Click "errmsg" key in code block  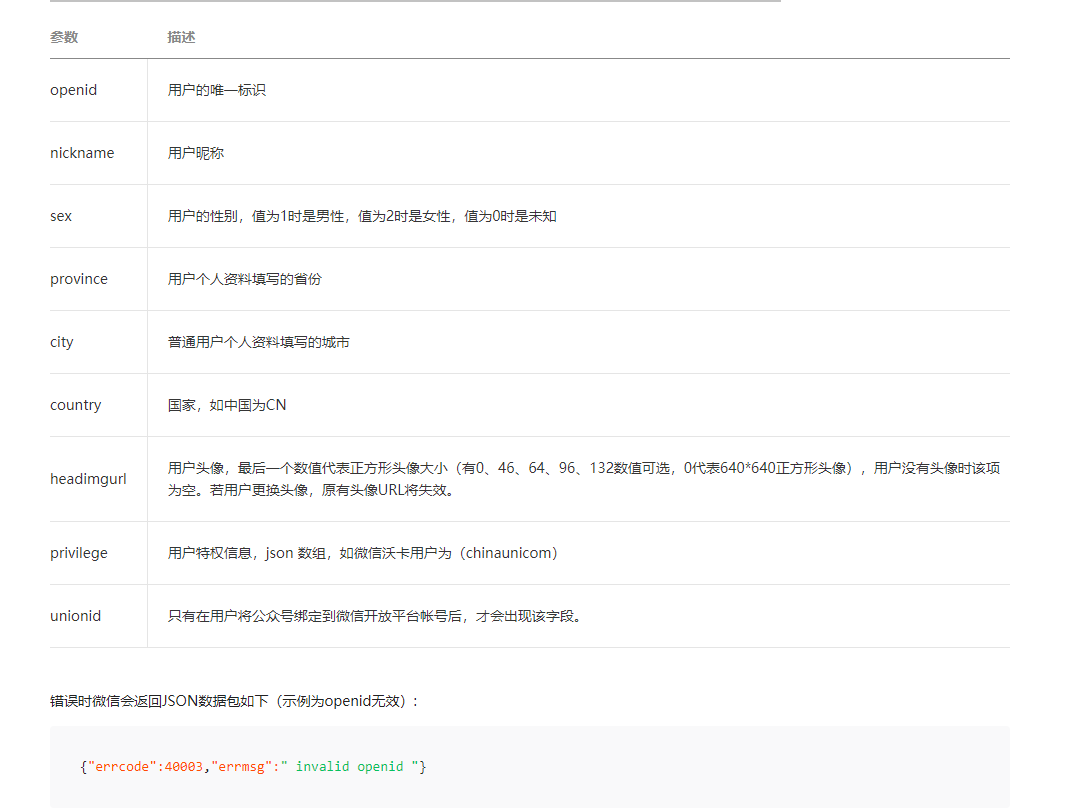pos(242,767)
